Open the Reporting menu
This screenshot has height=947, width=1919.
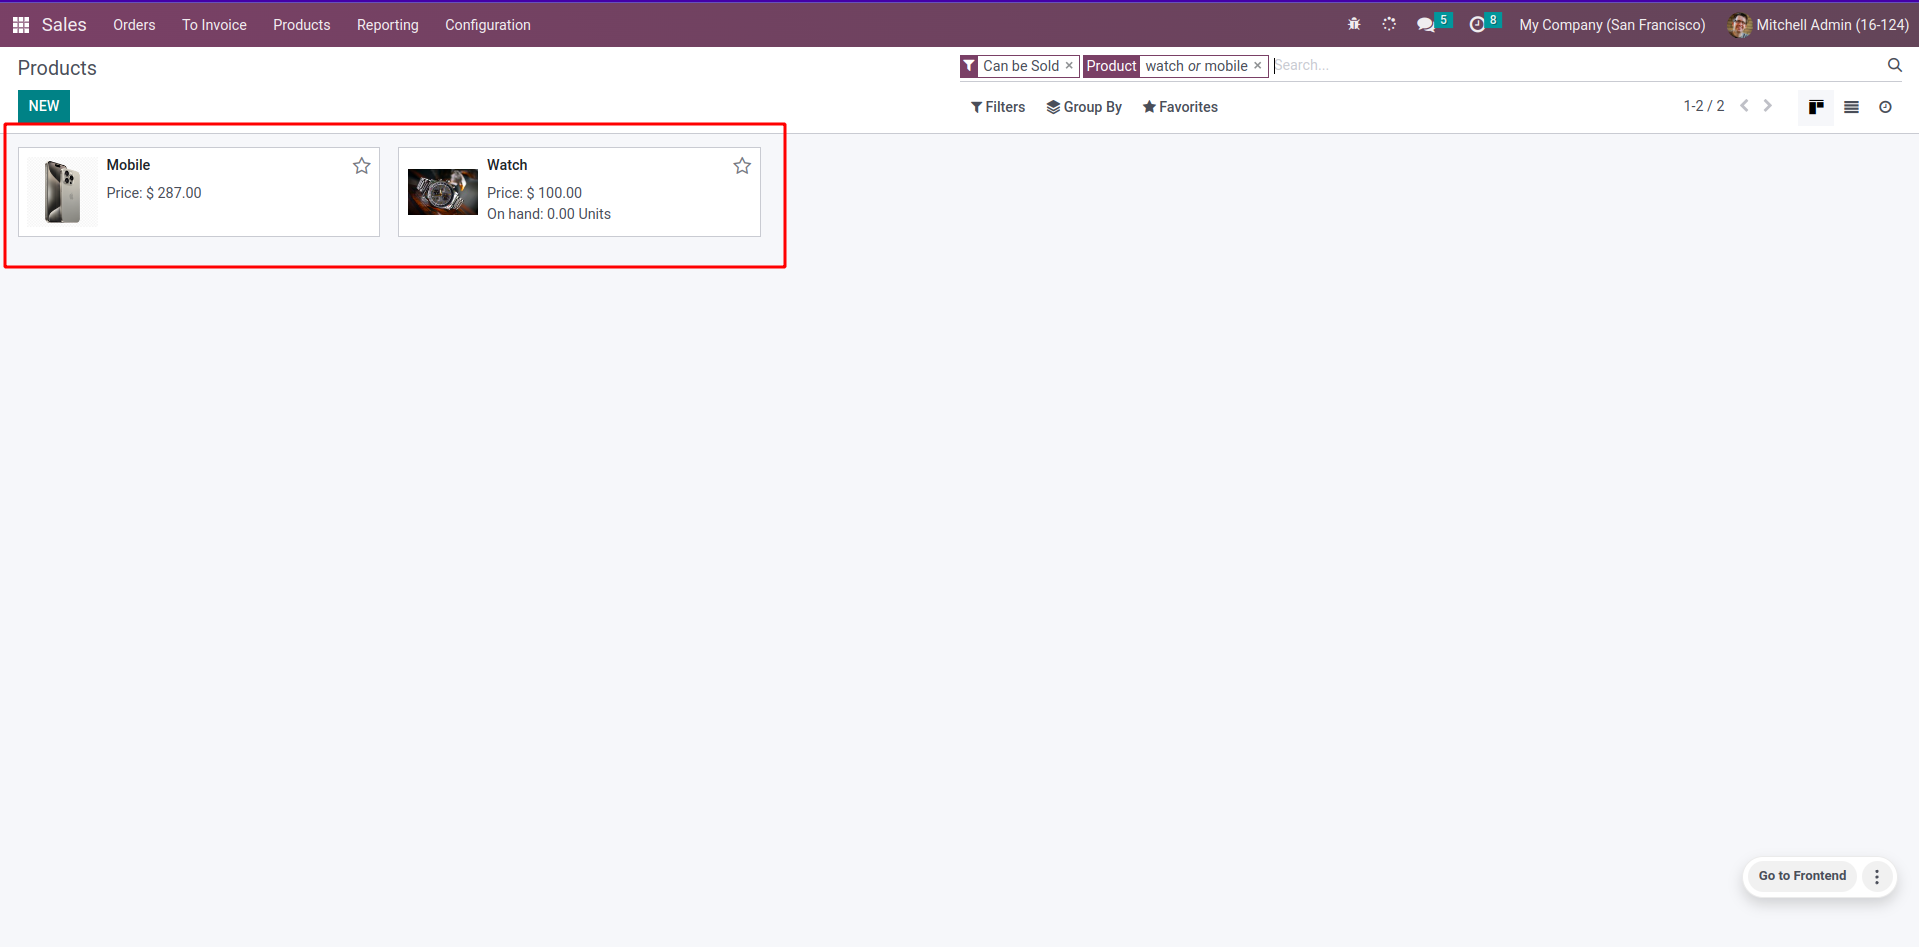coord(387,25)
